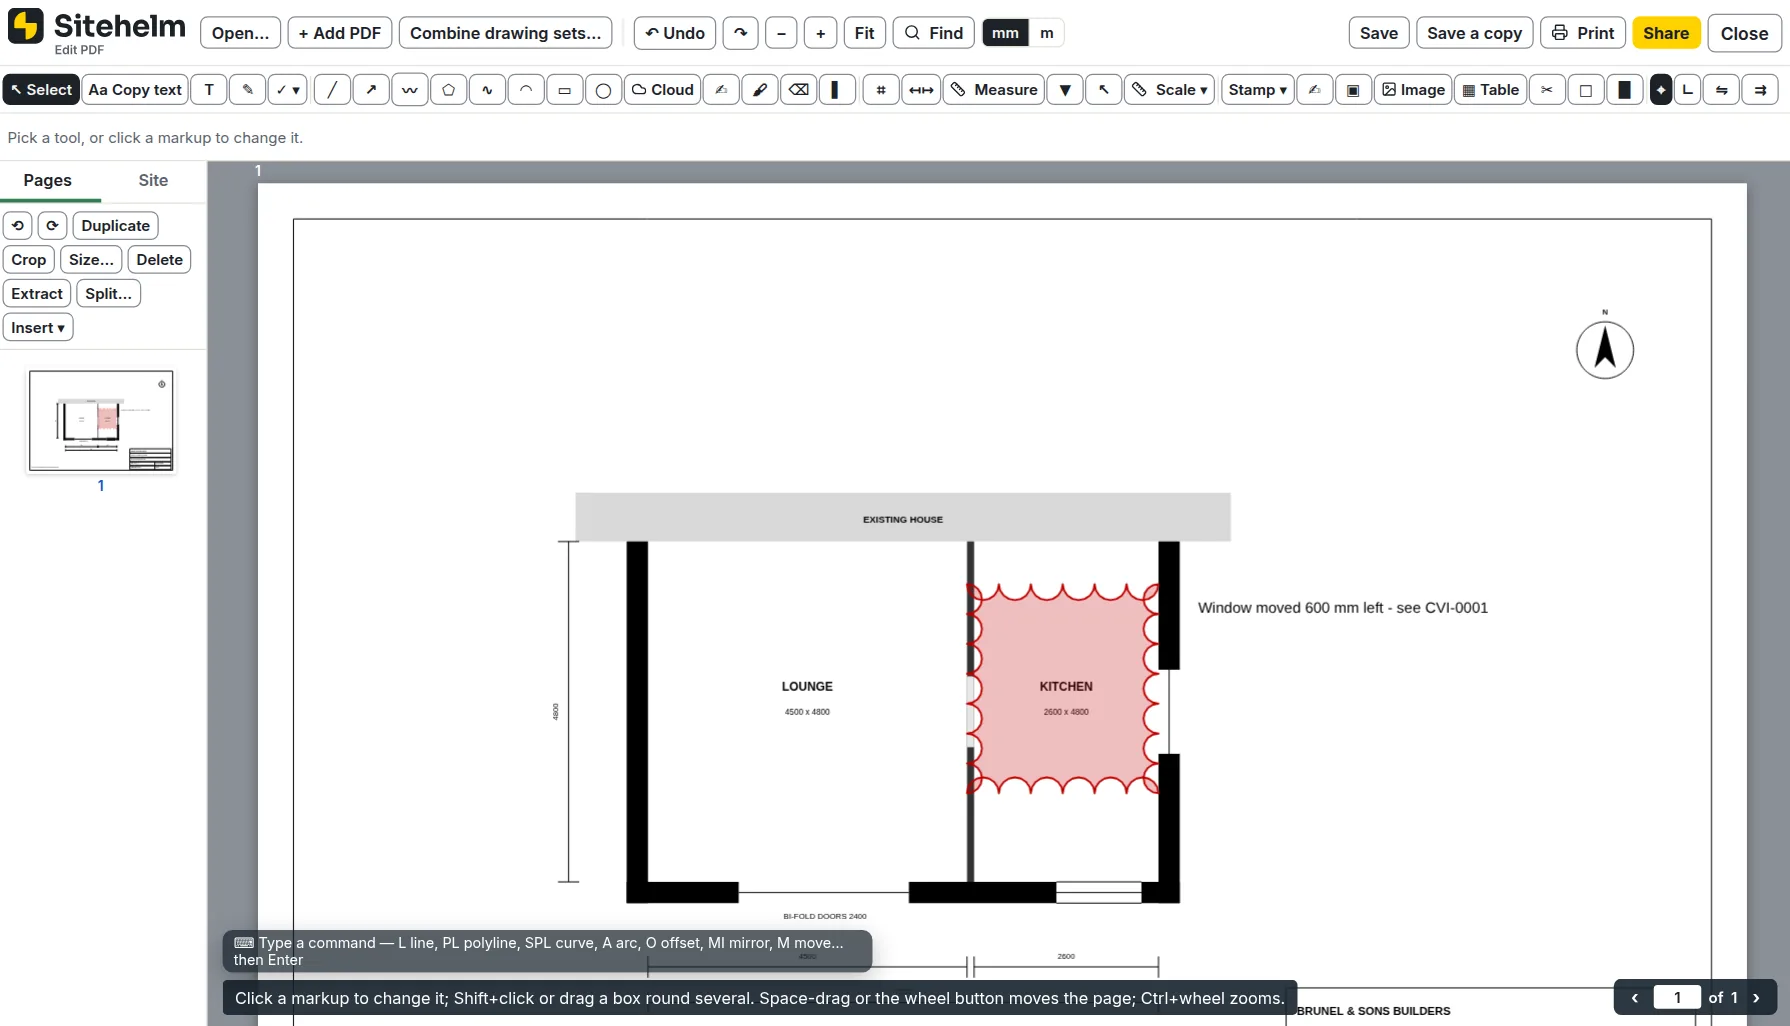Viewport: 1790px width, 1026px height.
Task: Click the Crop page button
Action: pyautogui.click(x=29, y=260)
